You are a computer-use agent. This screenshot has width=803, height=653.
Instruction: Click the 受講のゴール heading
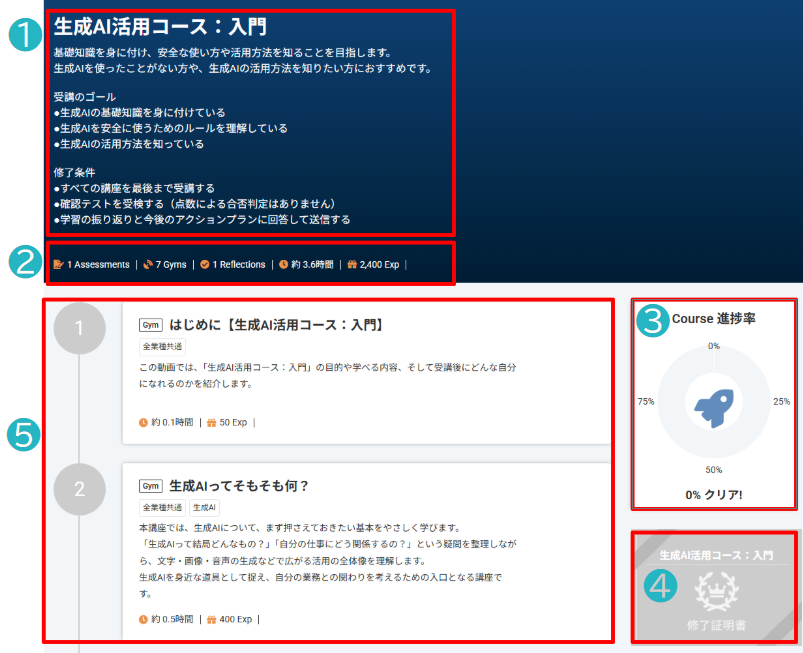85,97
